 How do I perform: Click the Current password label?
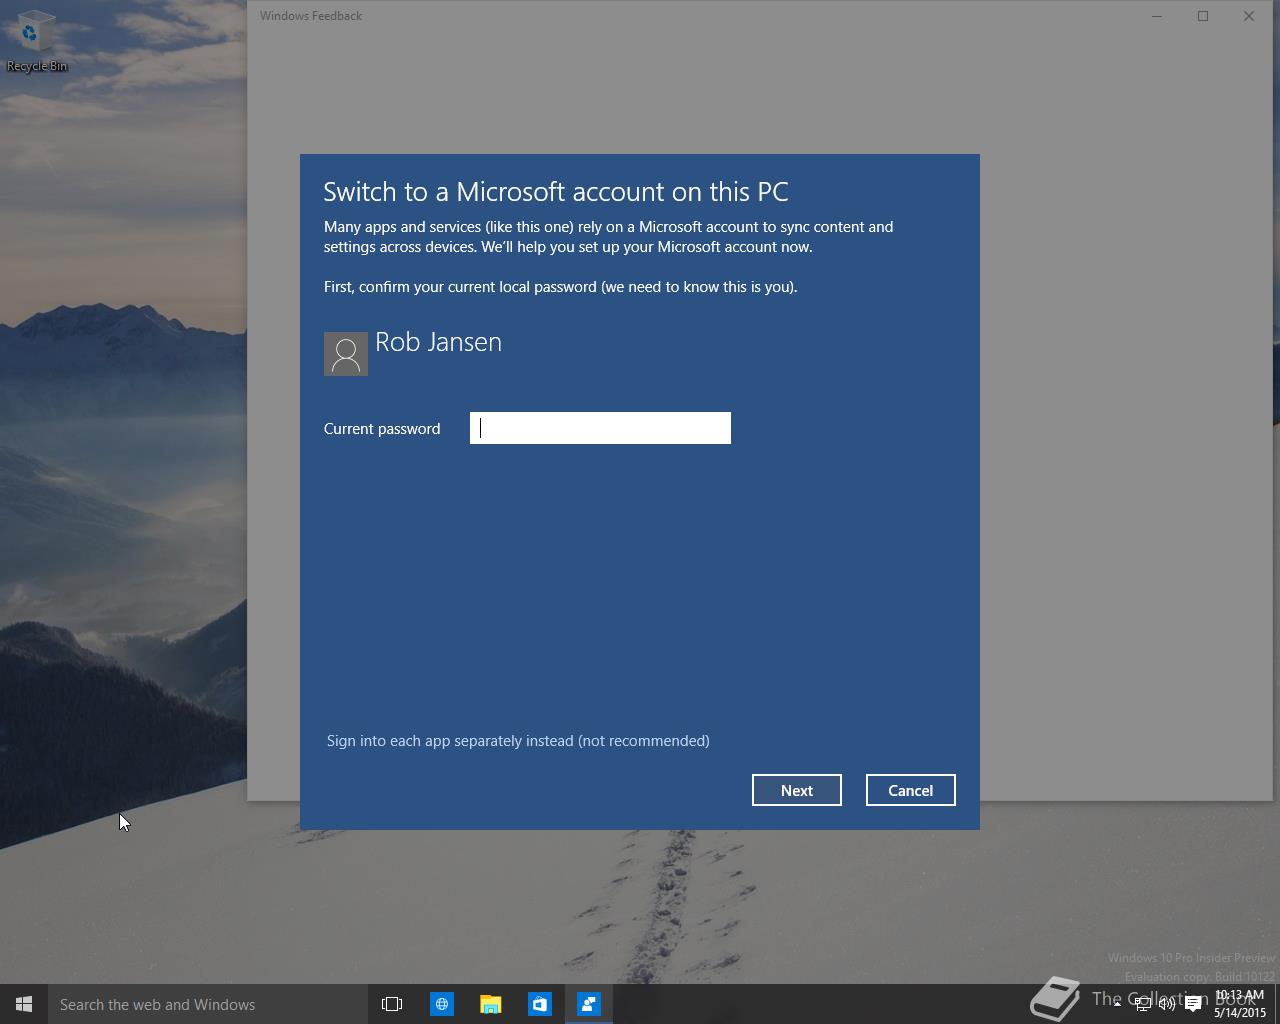tap(382, 429)
